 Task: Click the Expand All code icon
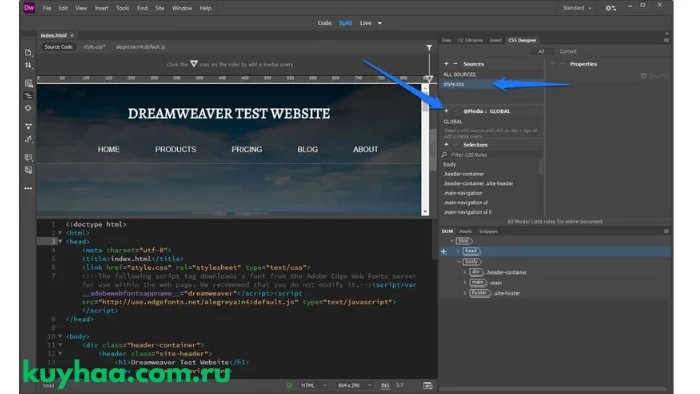28,126
